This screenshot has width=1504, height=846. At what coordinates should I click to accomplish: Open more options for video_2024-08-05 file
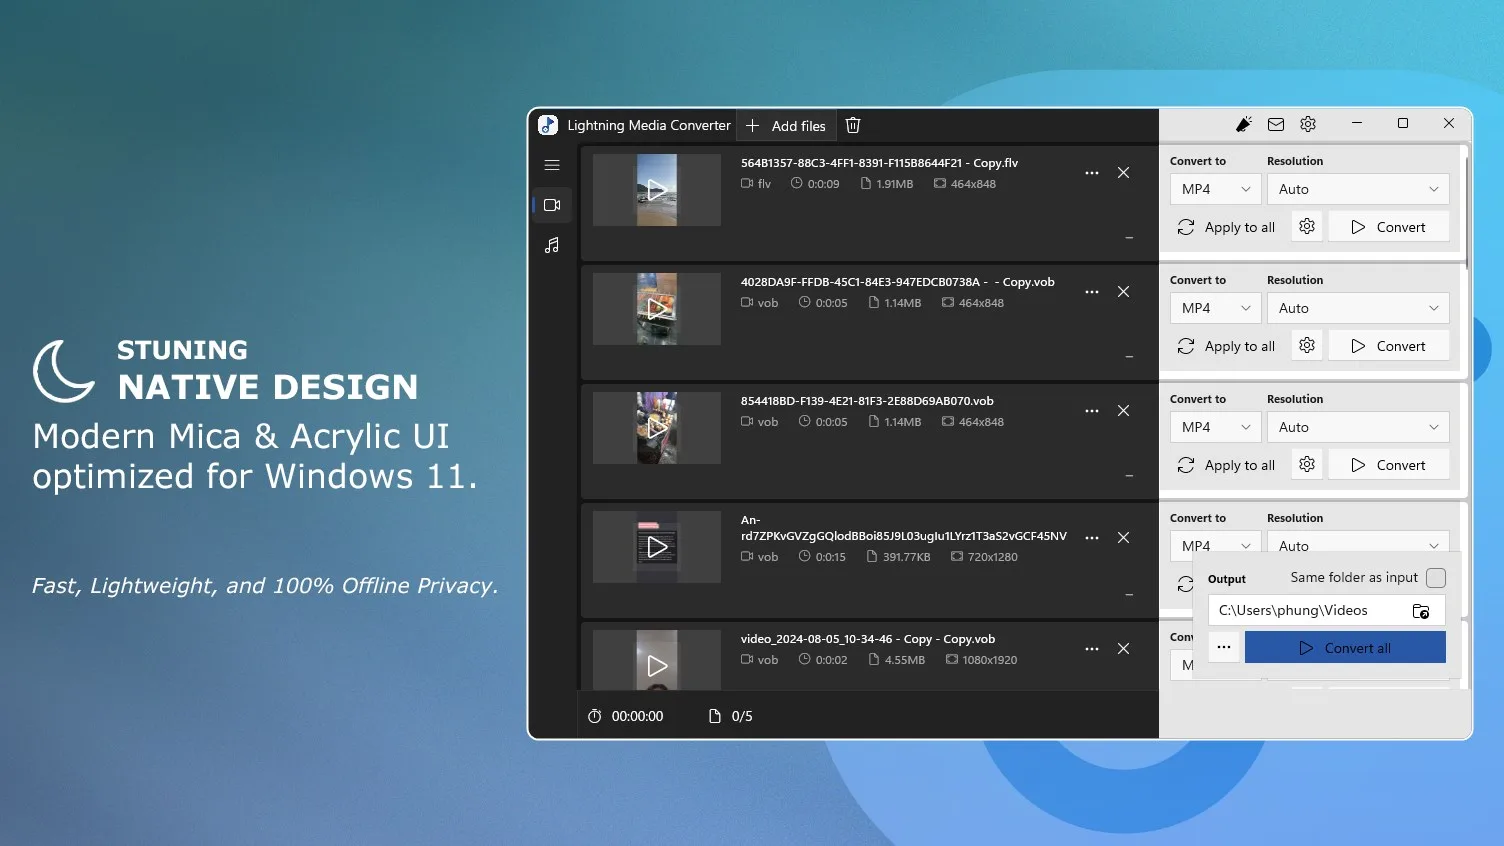point(1092,649)
